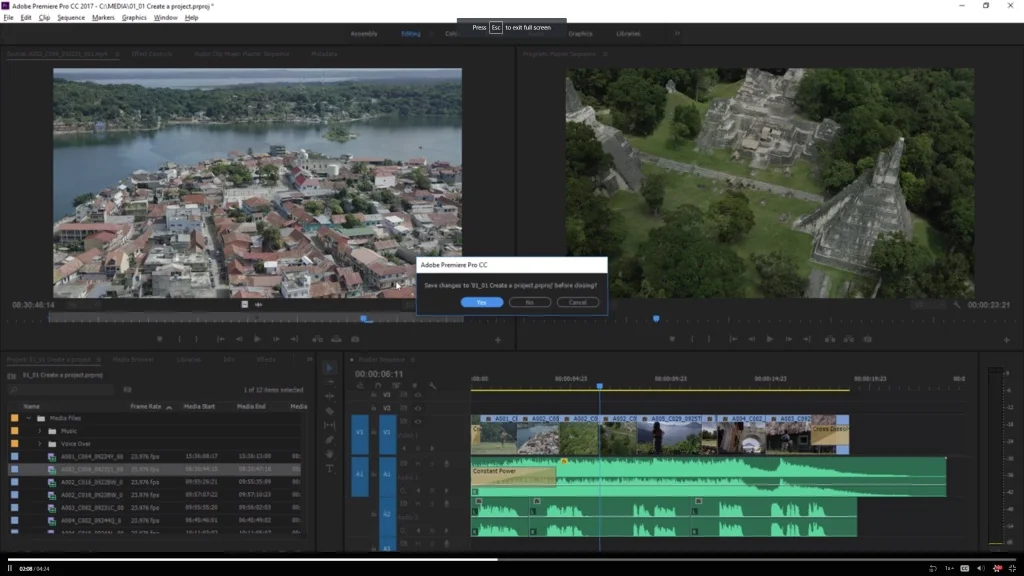Expand the Music bin in the Project panel
The image size is (1024, 576).
coord(40,431)
